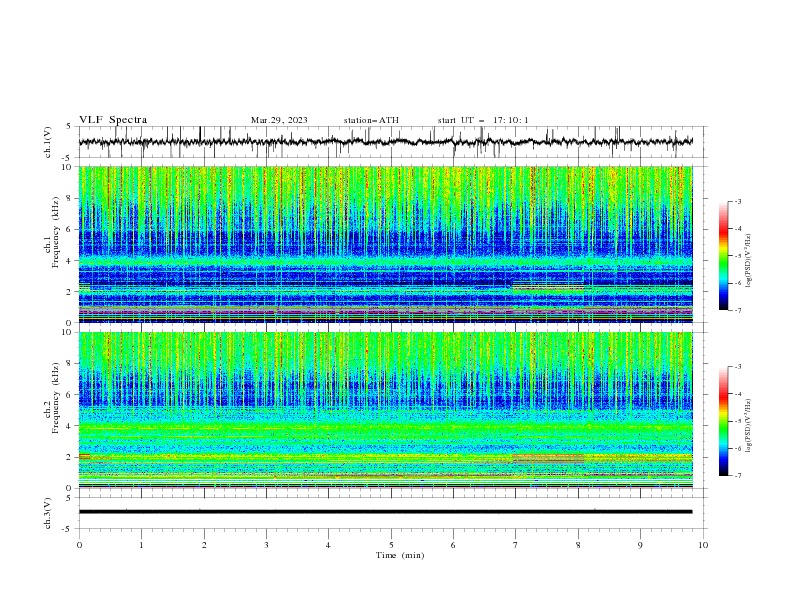
Task: Click the ch.2 spectrogram color scale bar
Action: tap(723, 421)
